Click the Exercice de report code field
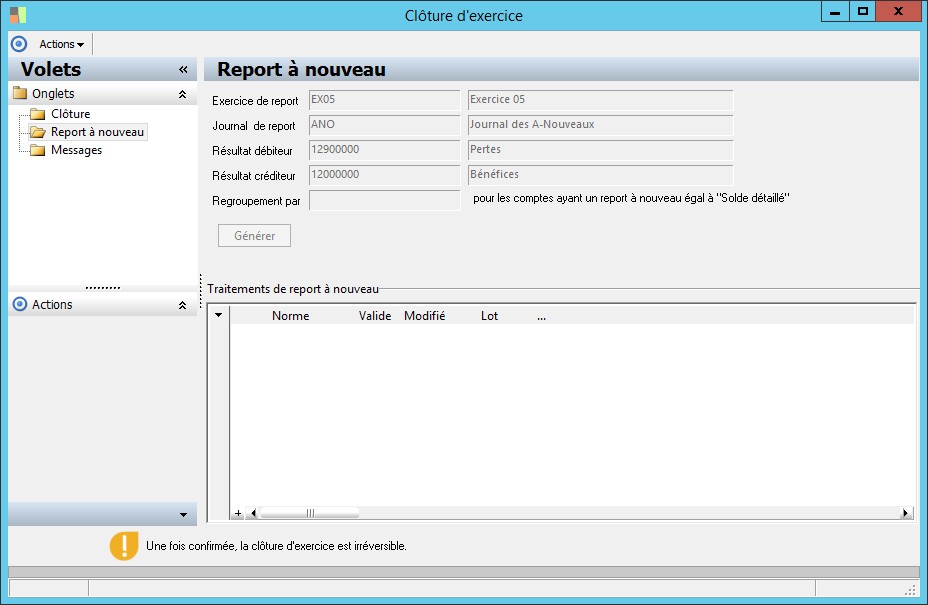Screen dimensions: 928x605 click(384, 100)
